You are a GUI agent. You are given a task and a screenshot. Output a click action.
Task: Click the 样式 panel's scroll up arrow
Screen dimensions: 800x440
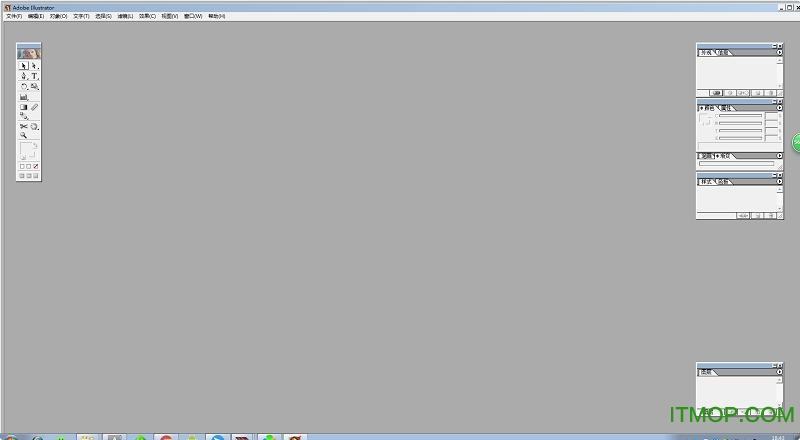[x=779, y=190]
